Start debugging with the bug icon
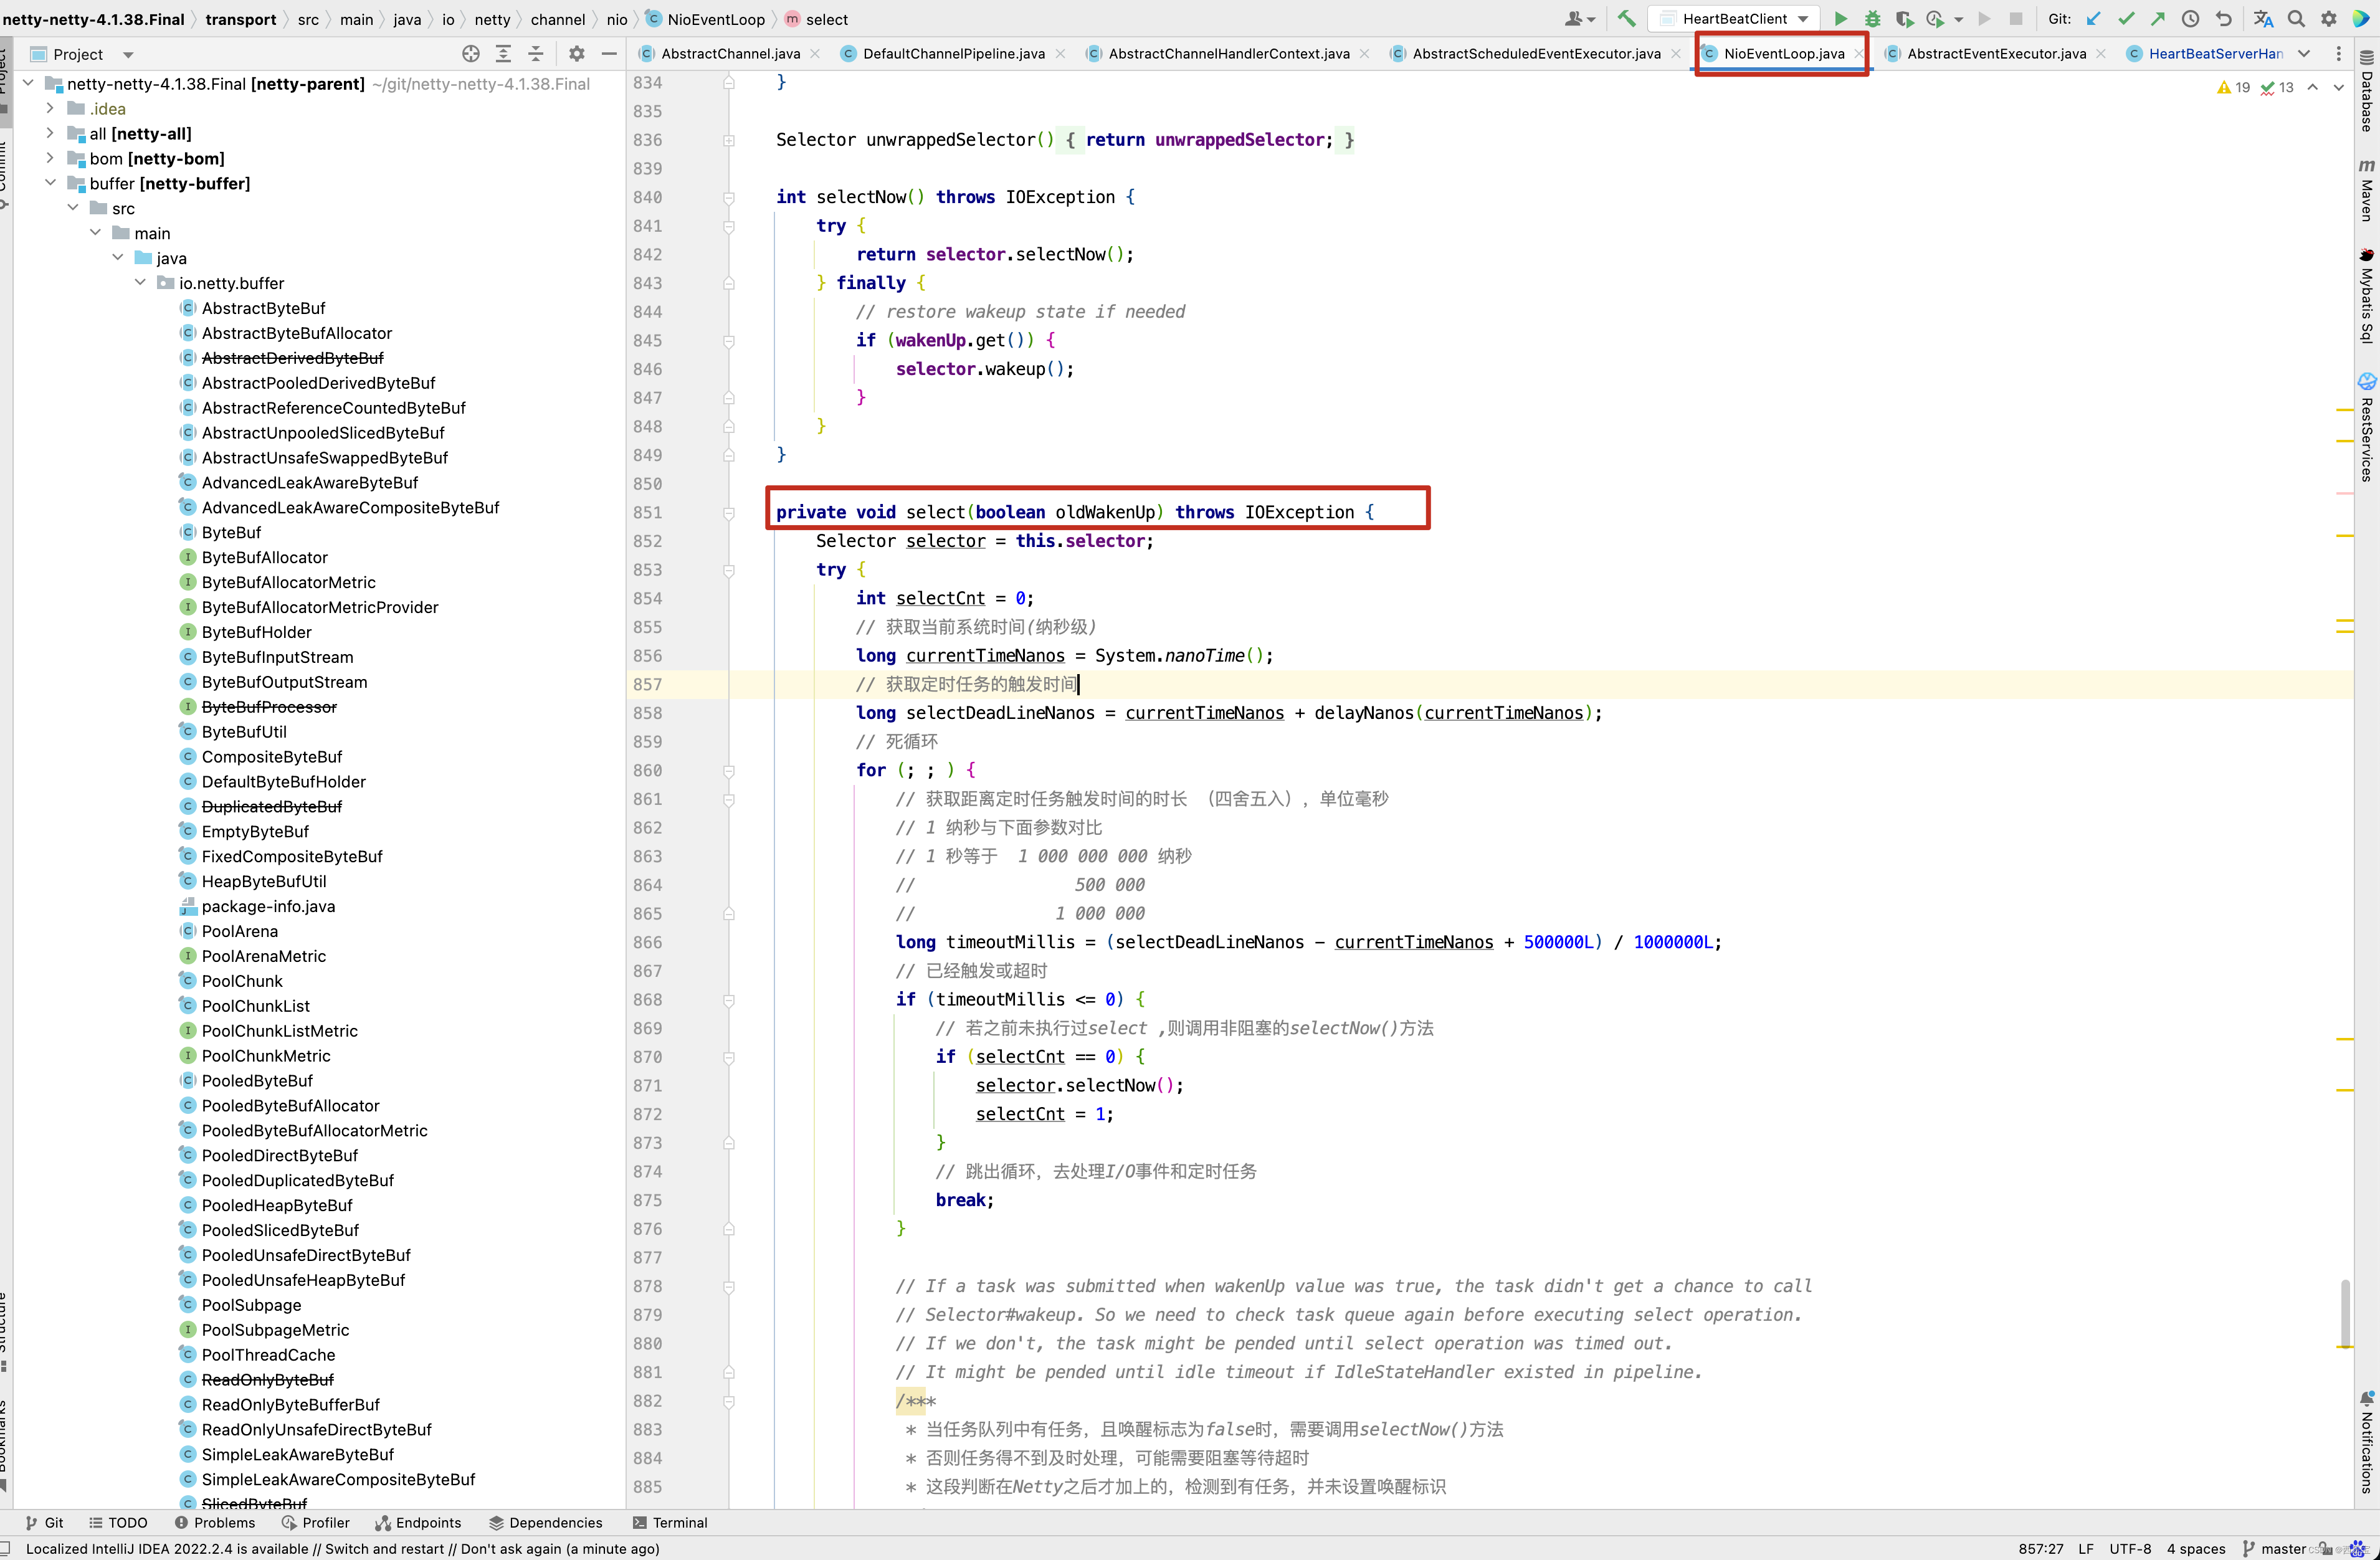This screenshot has width=2380, height=1560. click(x=1872, y=19)
